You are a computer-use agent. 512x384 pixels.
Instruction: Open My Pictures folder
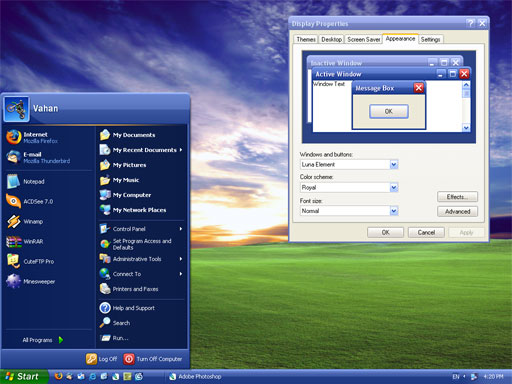click(x=141, y=165)
